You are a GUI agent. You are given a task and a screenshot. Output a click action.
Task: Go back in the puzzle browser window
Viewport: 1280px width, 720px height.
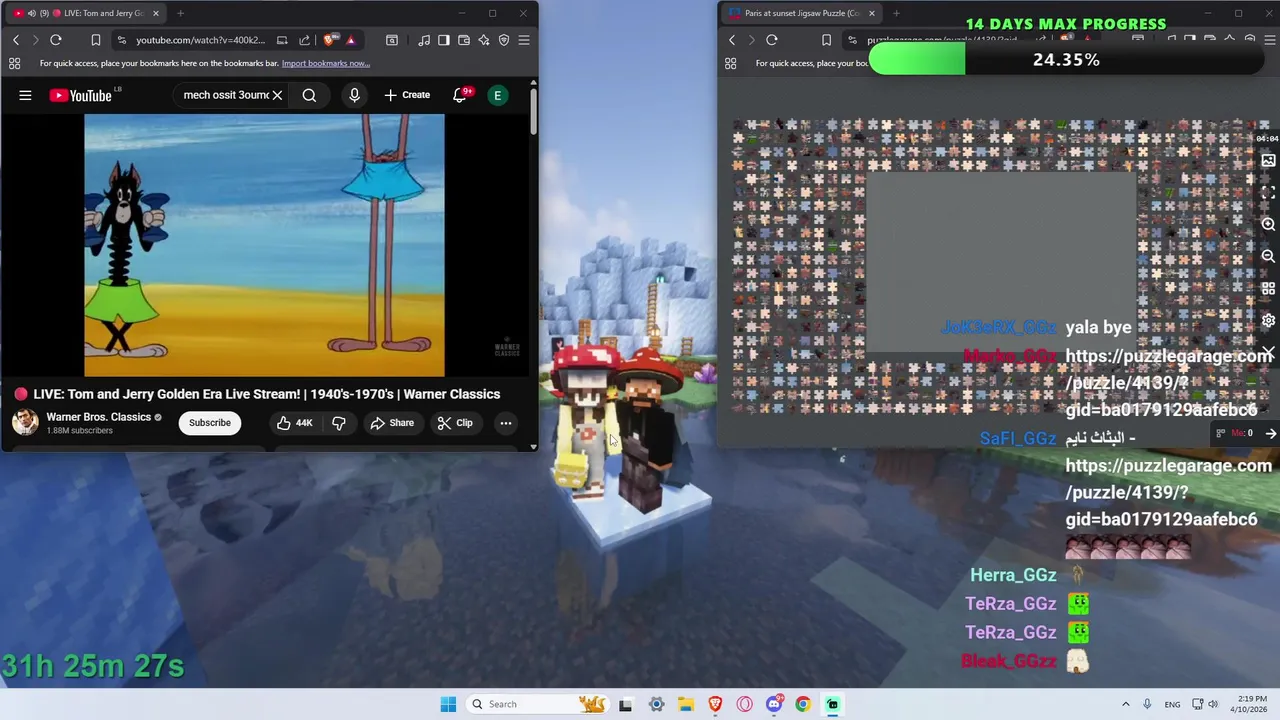[x=732, y=40]
